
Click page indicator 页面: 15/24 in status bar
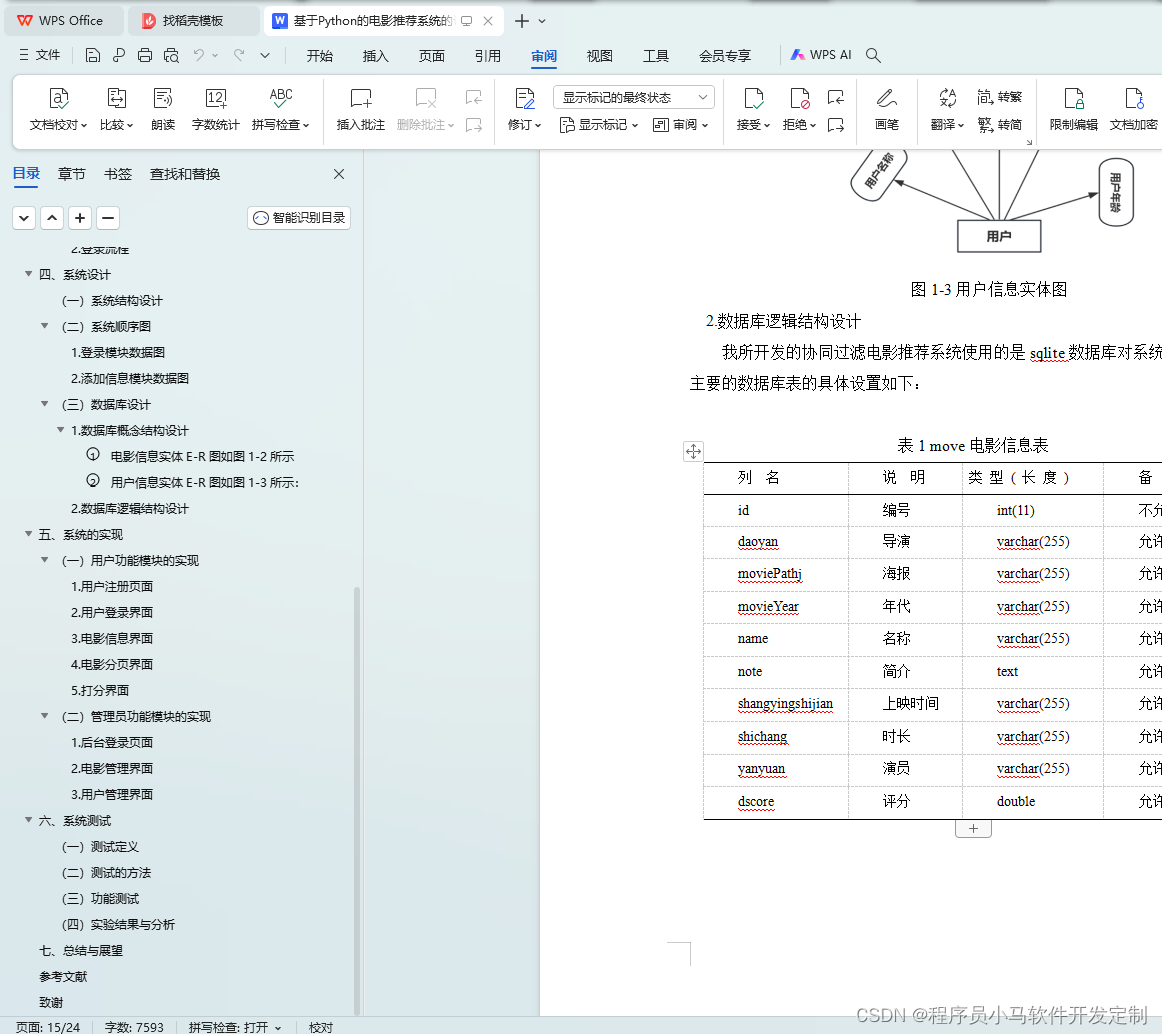(x=47, y=1026)
